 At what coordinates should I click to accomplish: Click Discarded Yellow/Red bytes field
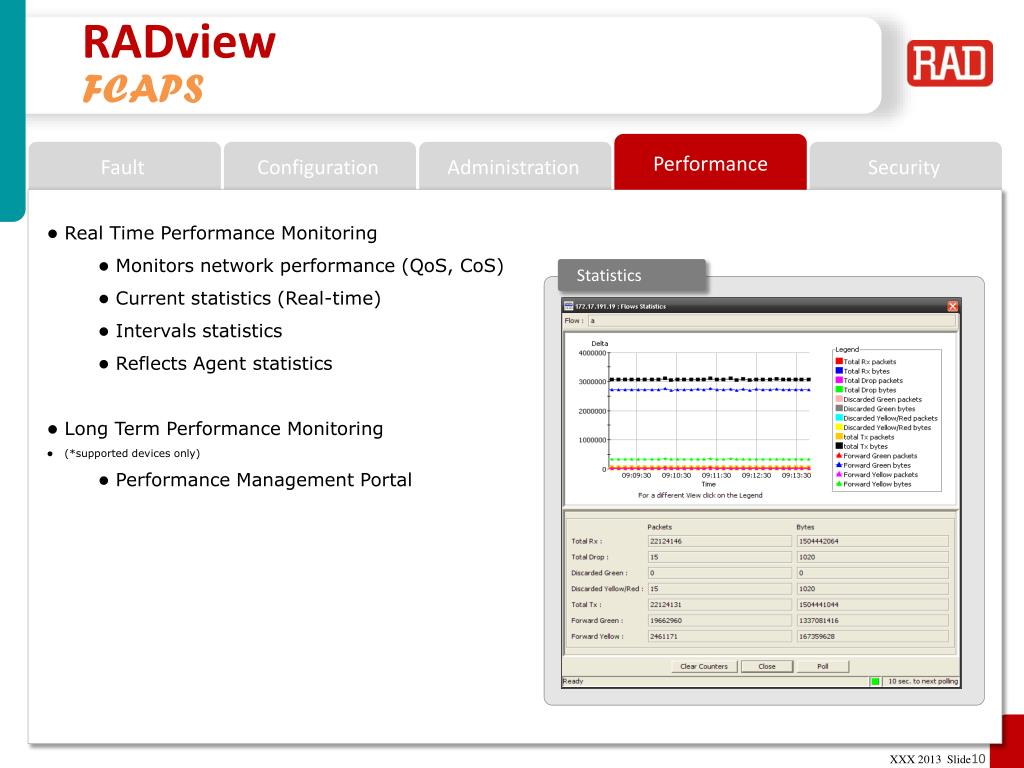[872, 588]
